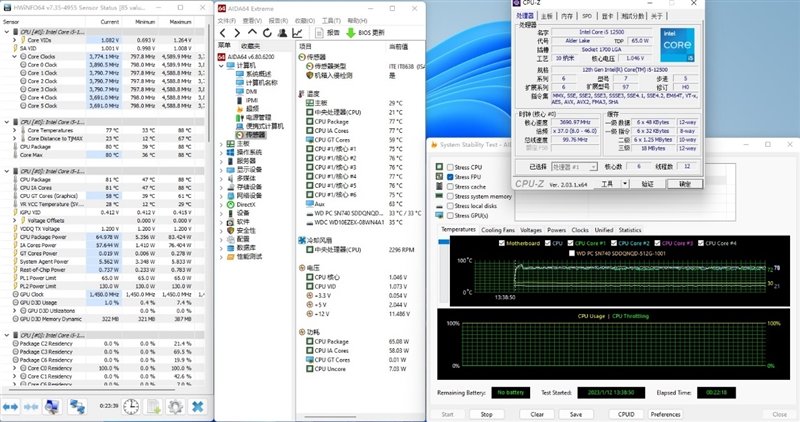Click HWiNFO save log document icon
This screenshot has height=422, width=800.
153,407
